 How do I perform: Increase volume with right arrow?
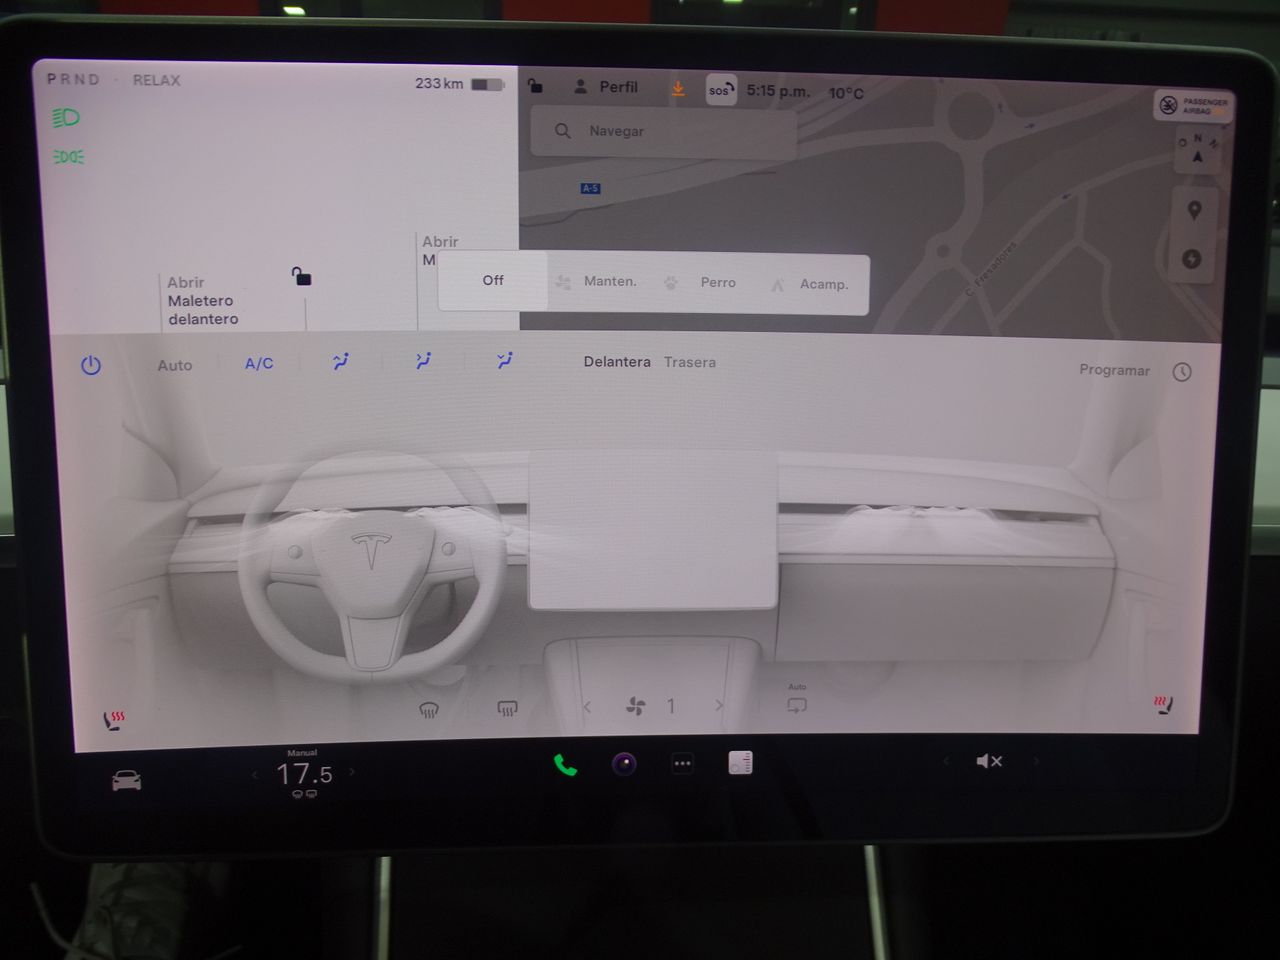tap(1035, 761)
